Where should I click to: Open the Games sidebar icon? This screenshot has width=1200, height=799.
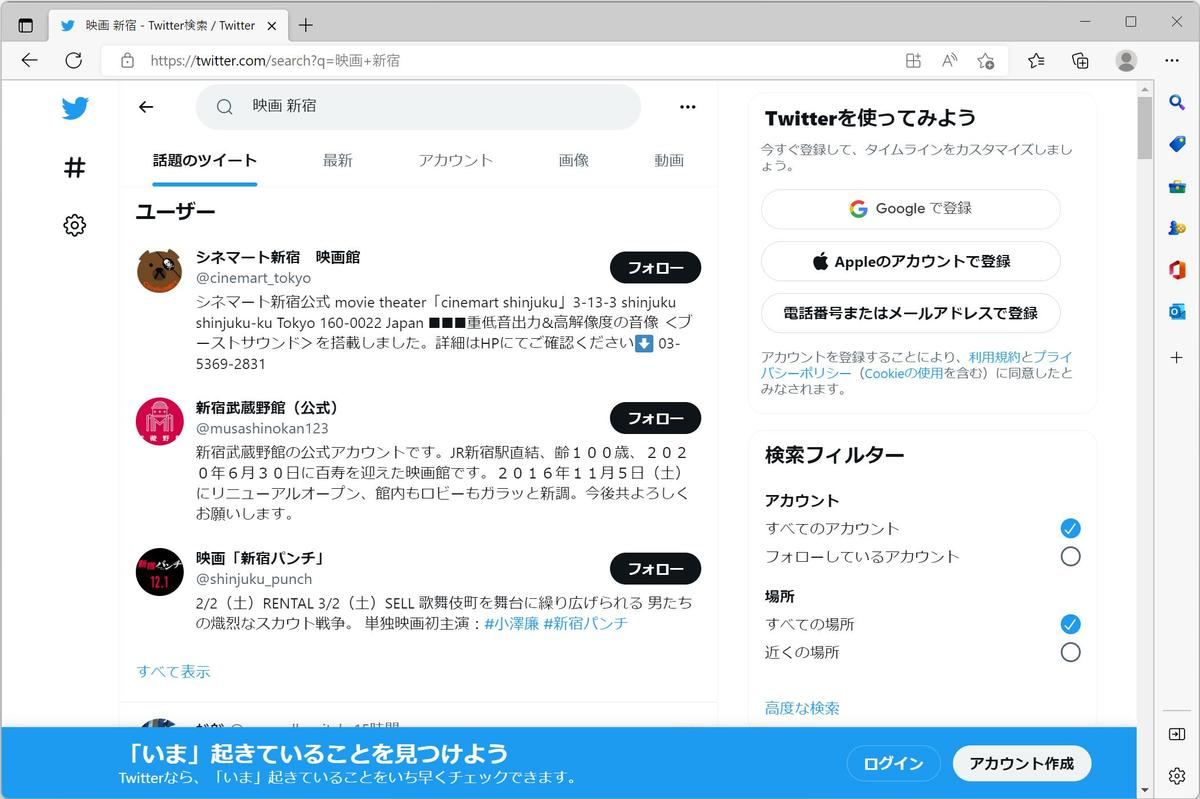(1177, 228)
